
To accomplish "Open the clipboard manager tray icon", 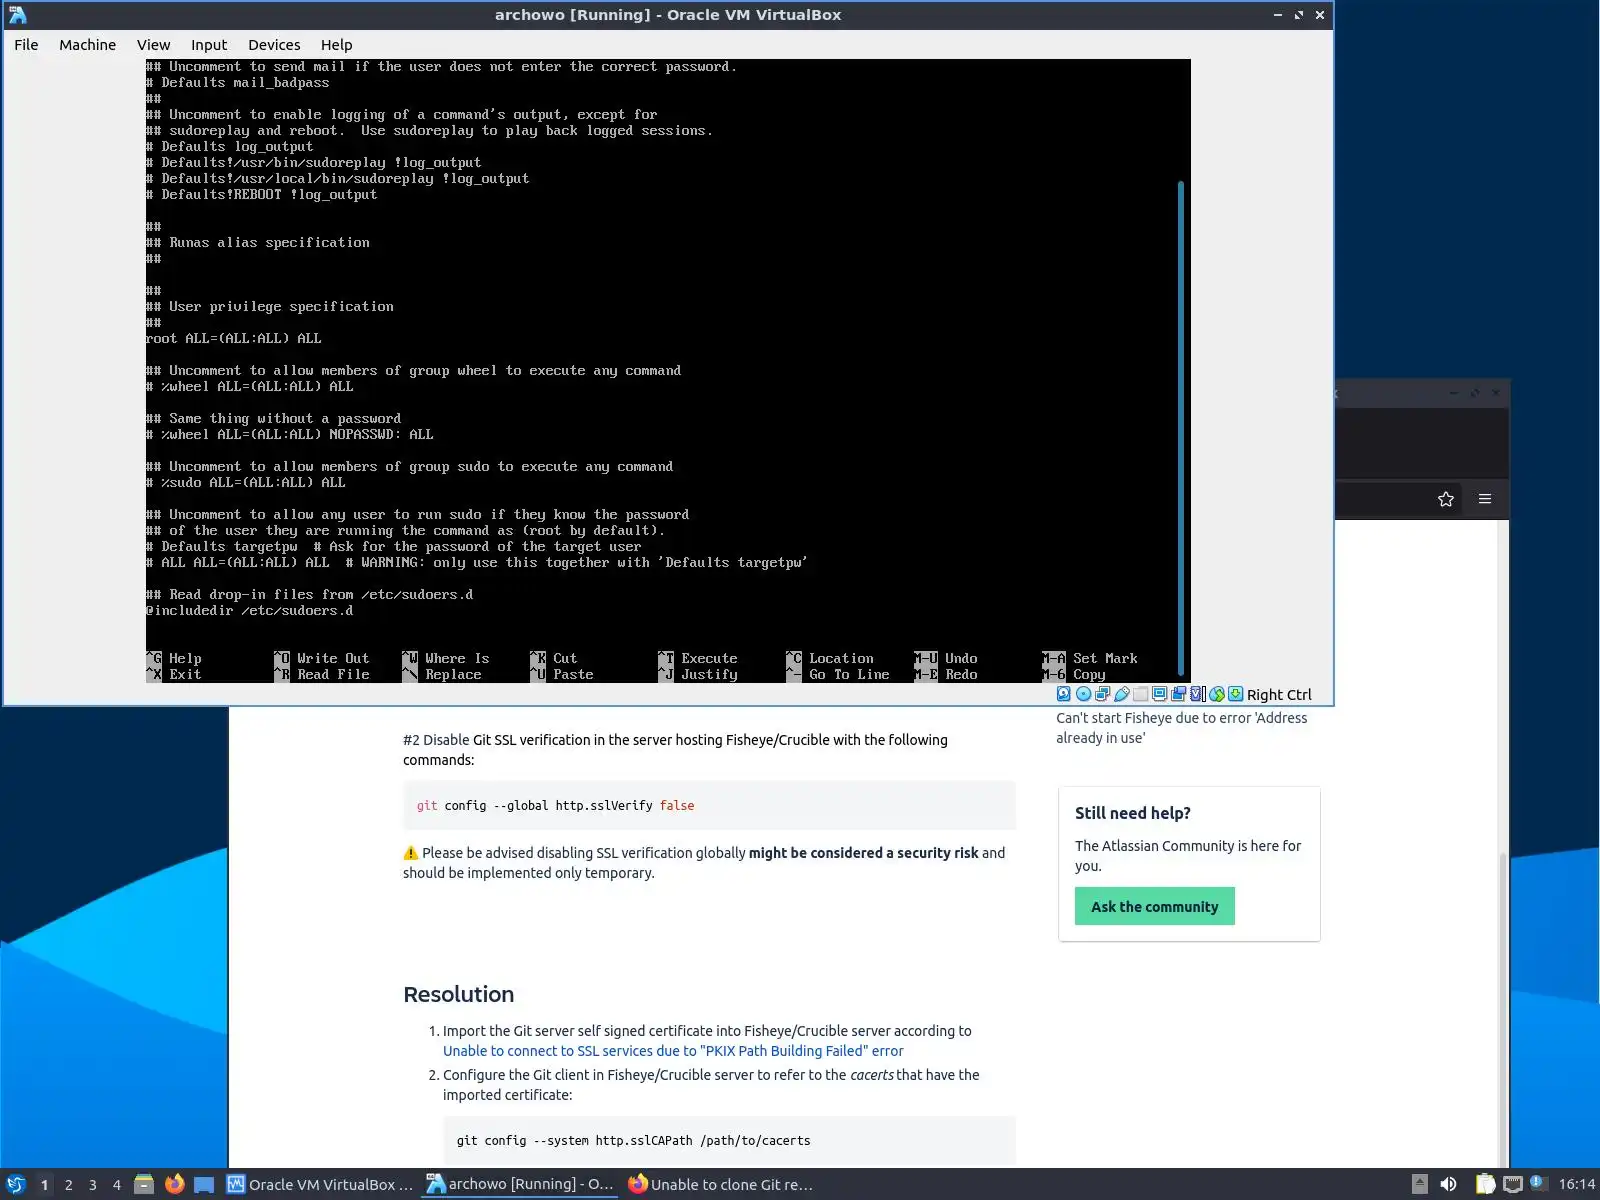I will pos(1485,1184).
